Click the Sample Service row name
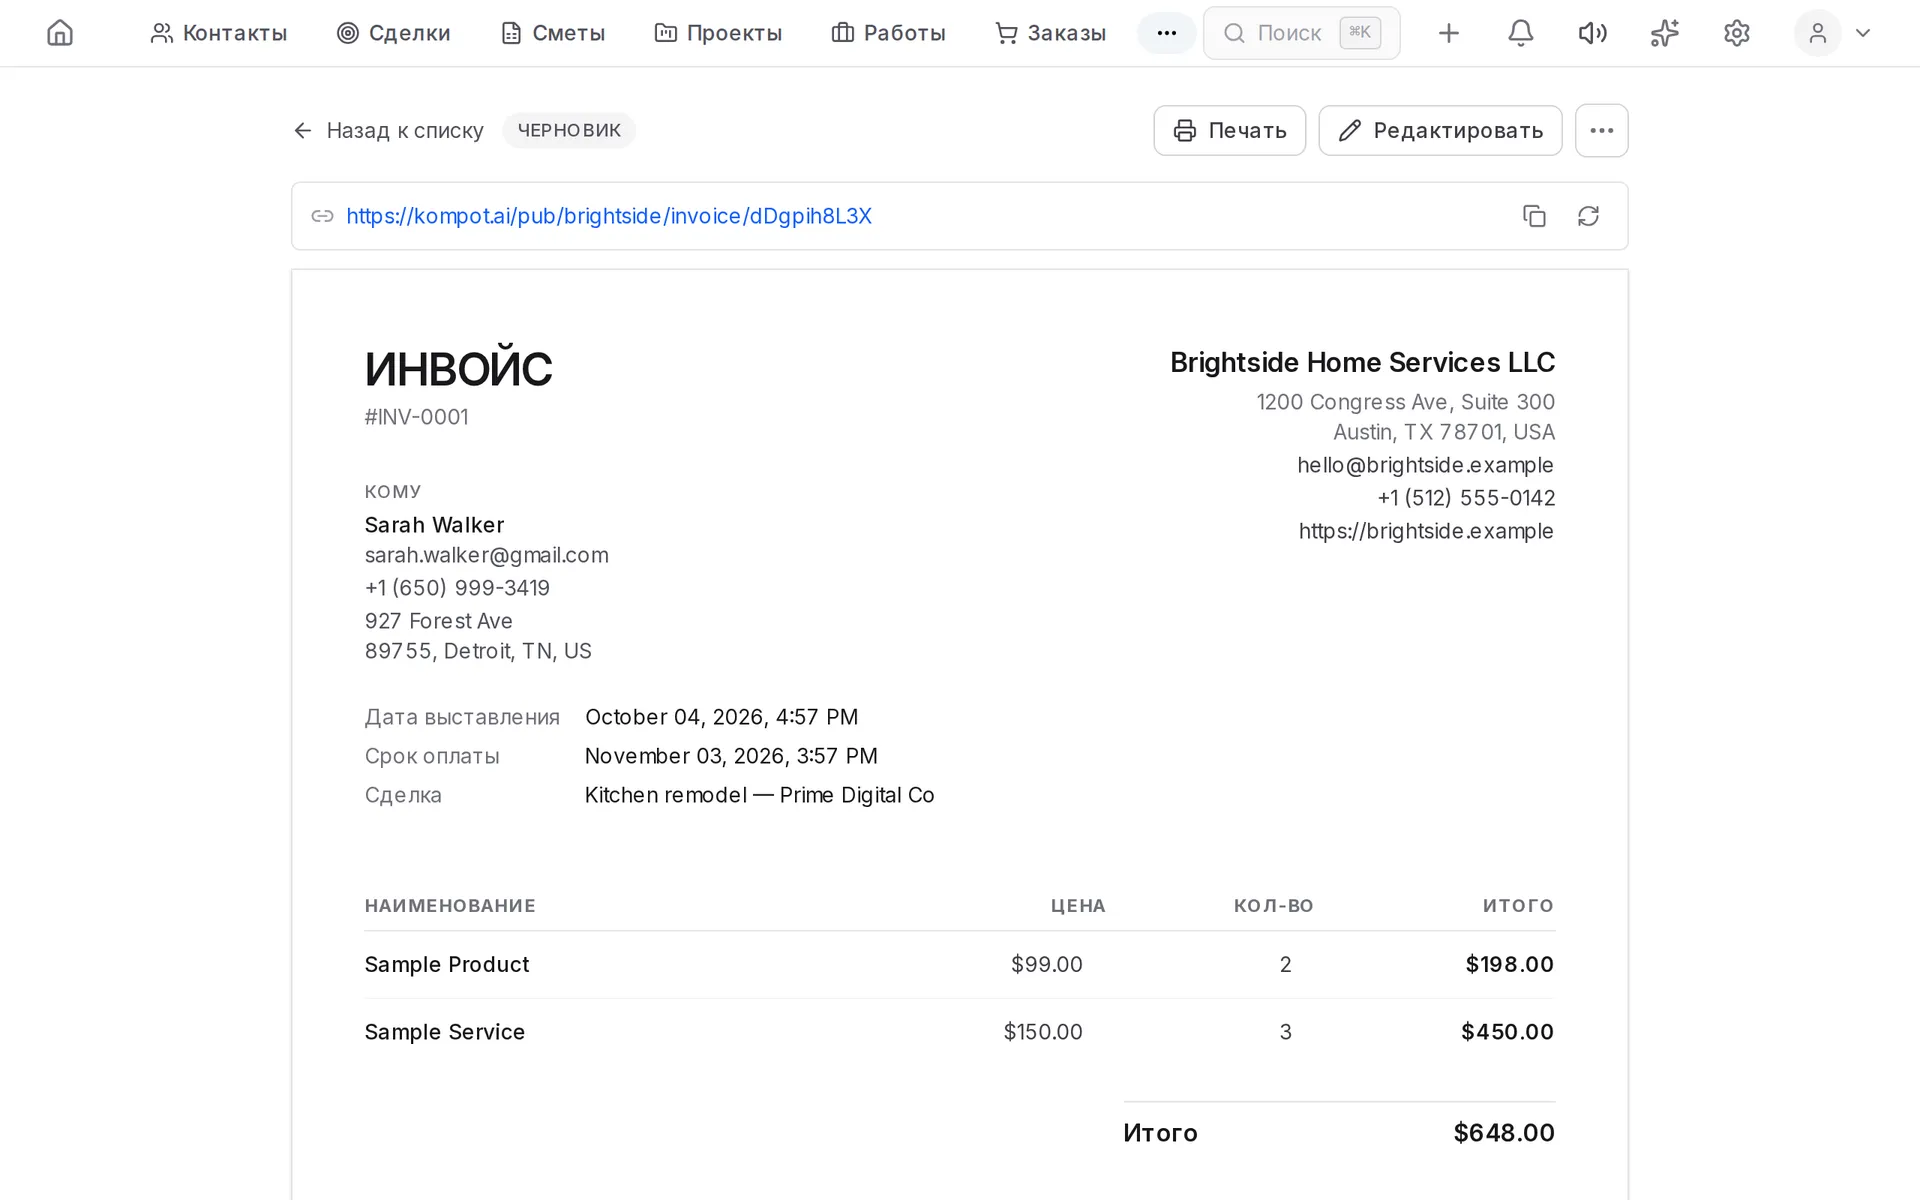The width and height of the screenshot is (1920, 1200). pos(444,1032)
